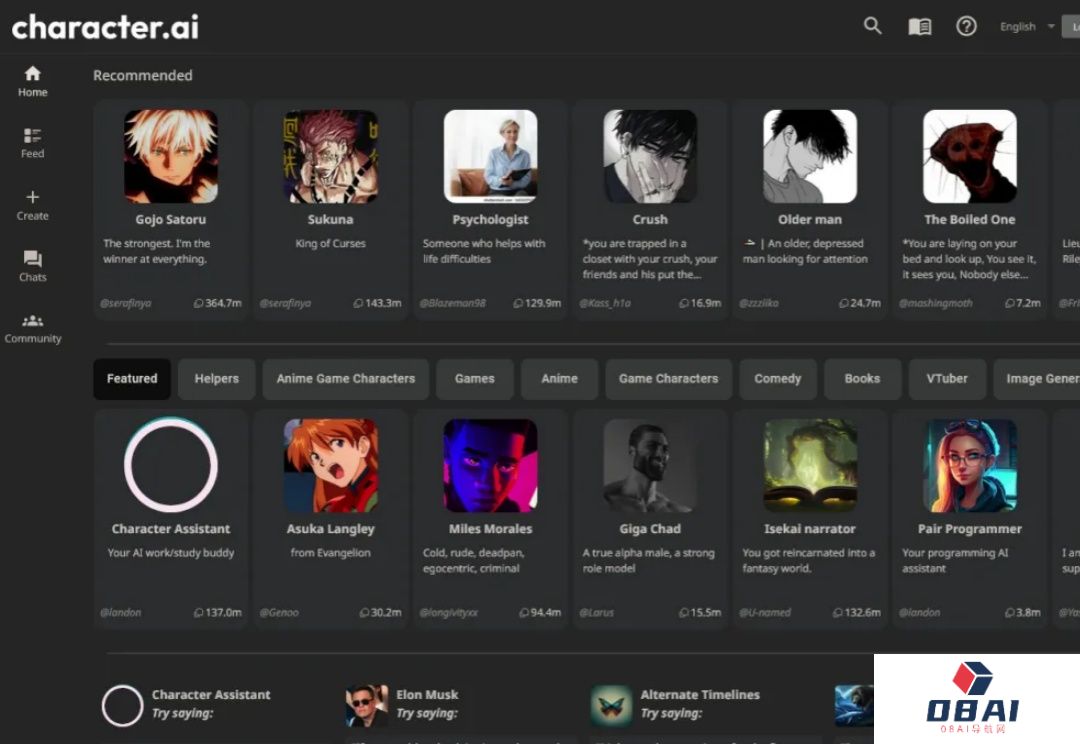1080x744 pixels.
Task: Select the Featured tab
Action: (132, 379)
